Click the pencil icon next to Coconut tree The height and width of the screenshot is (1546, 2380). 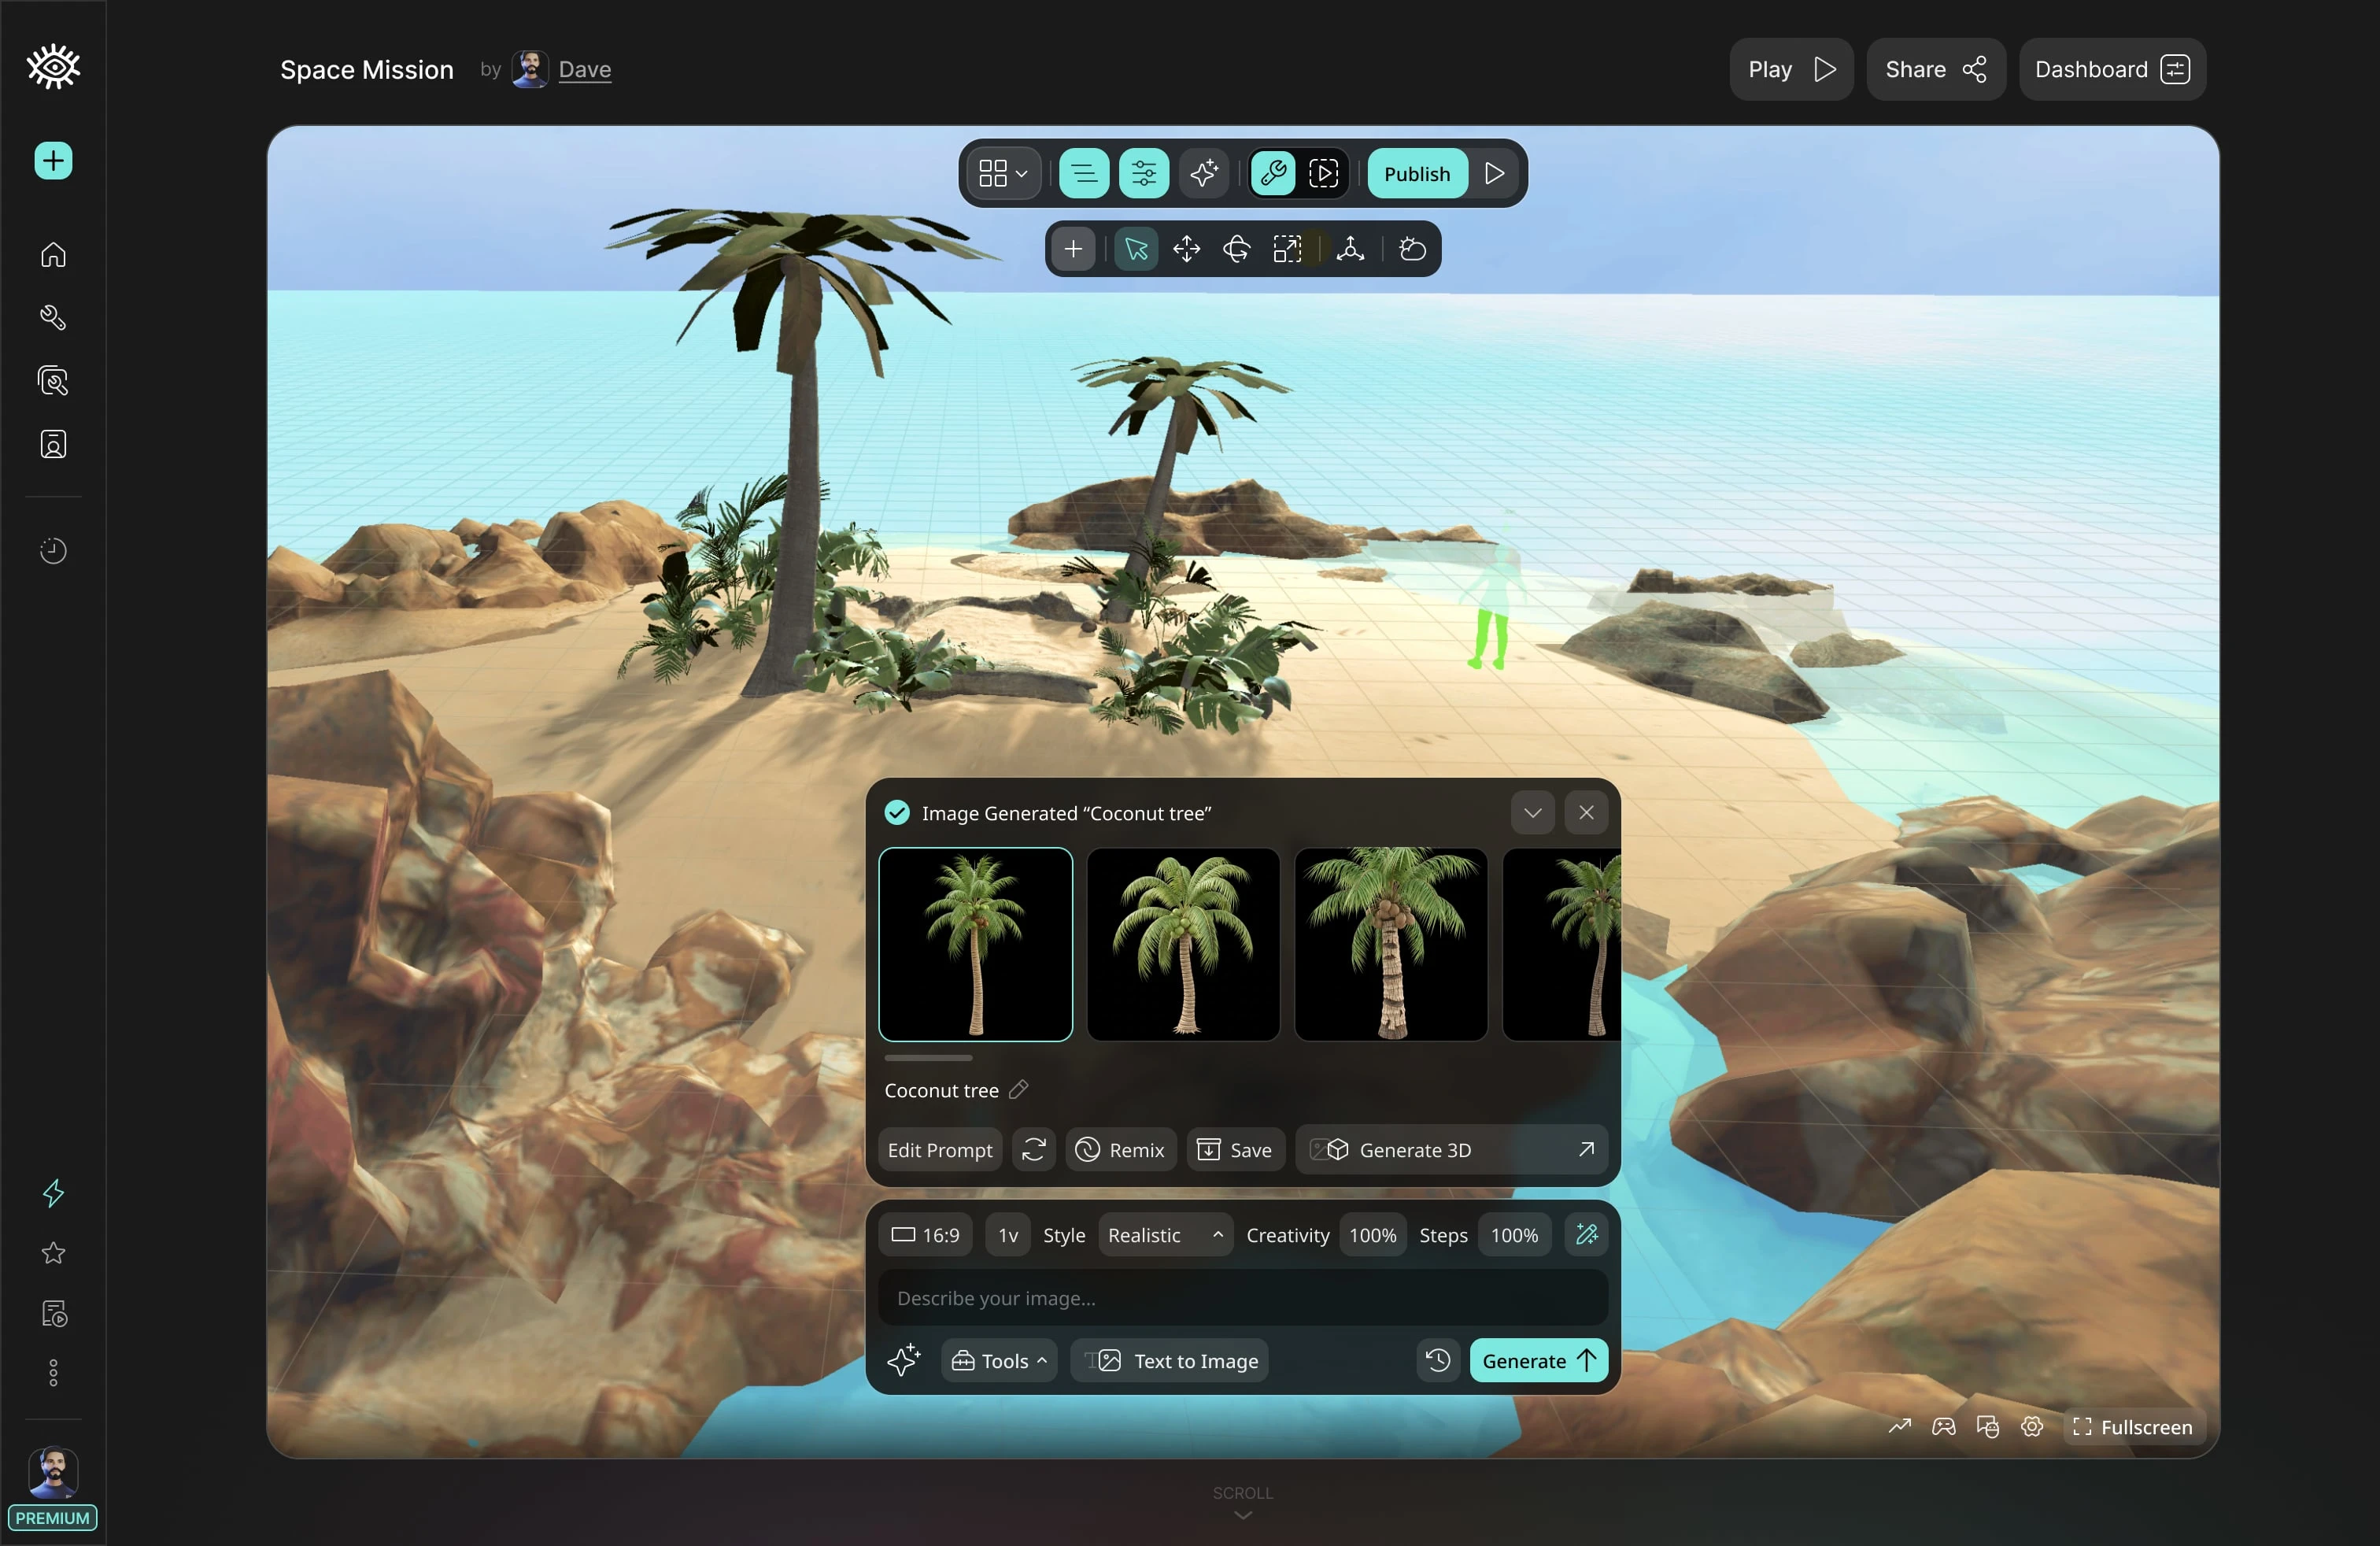(1018, 1090)
